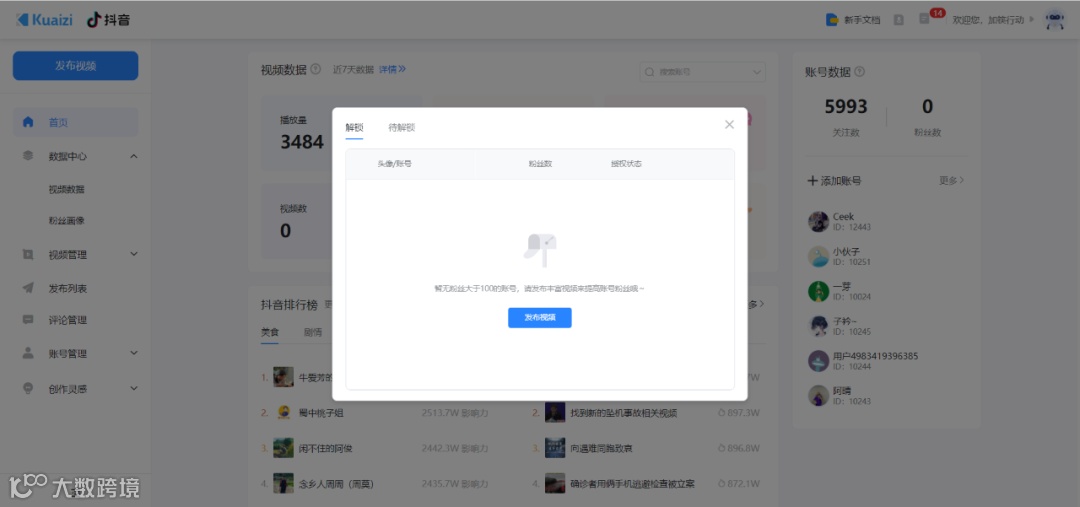This screenshot has height=507, width=1080.
Task: Click the help icon next to 账号数据
Action: coord(860,72)
